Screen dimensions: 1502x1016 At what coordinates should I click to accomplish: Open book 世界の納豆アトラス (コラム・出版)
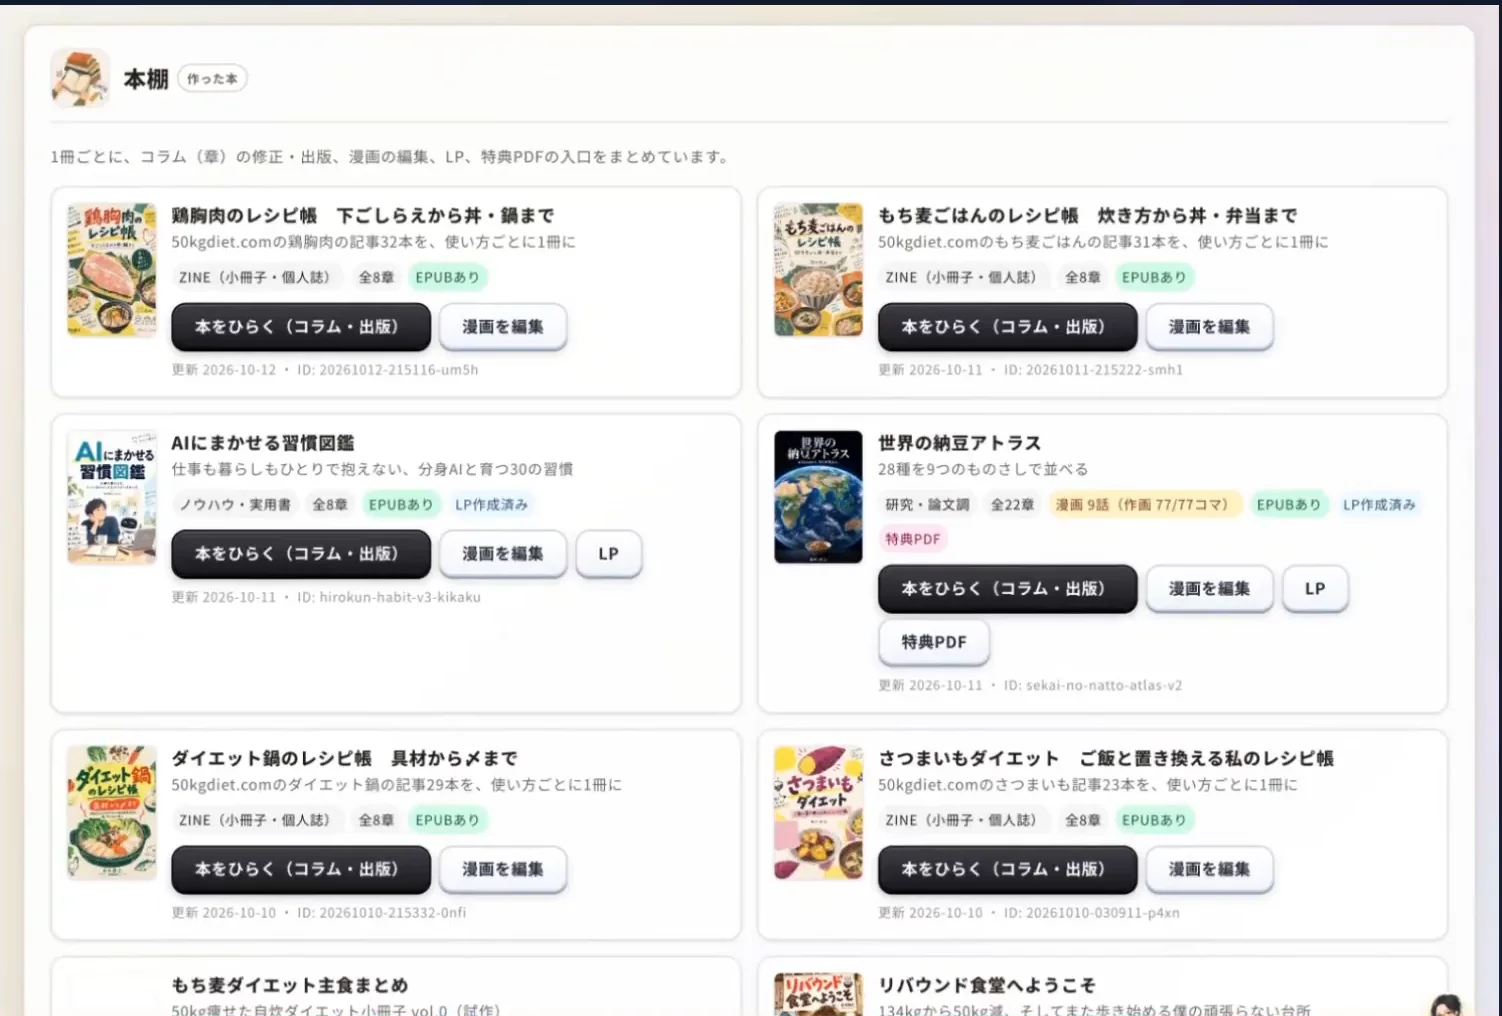tap(1007, 589)
